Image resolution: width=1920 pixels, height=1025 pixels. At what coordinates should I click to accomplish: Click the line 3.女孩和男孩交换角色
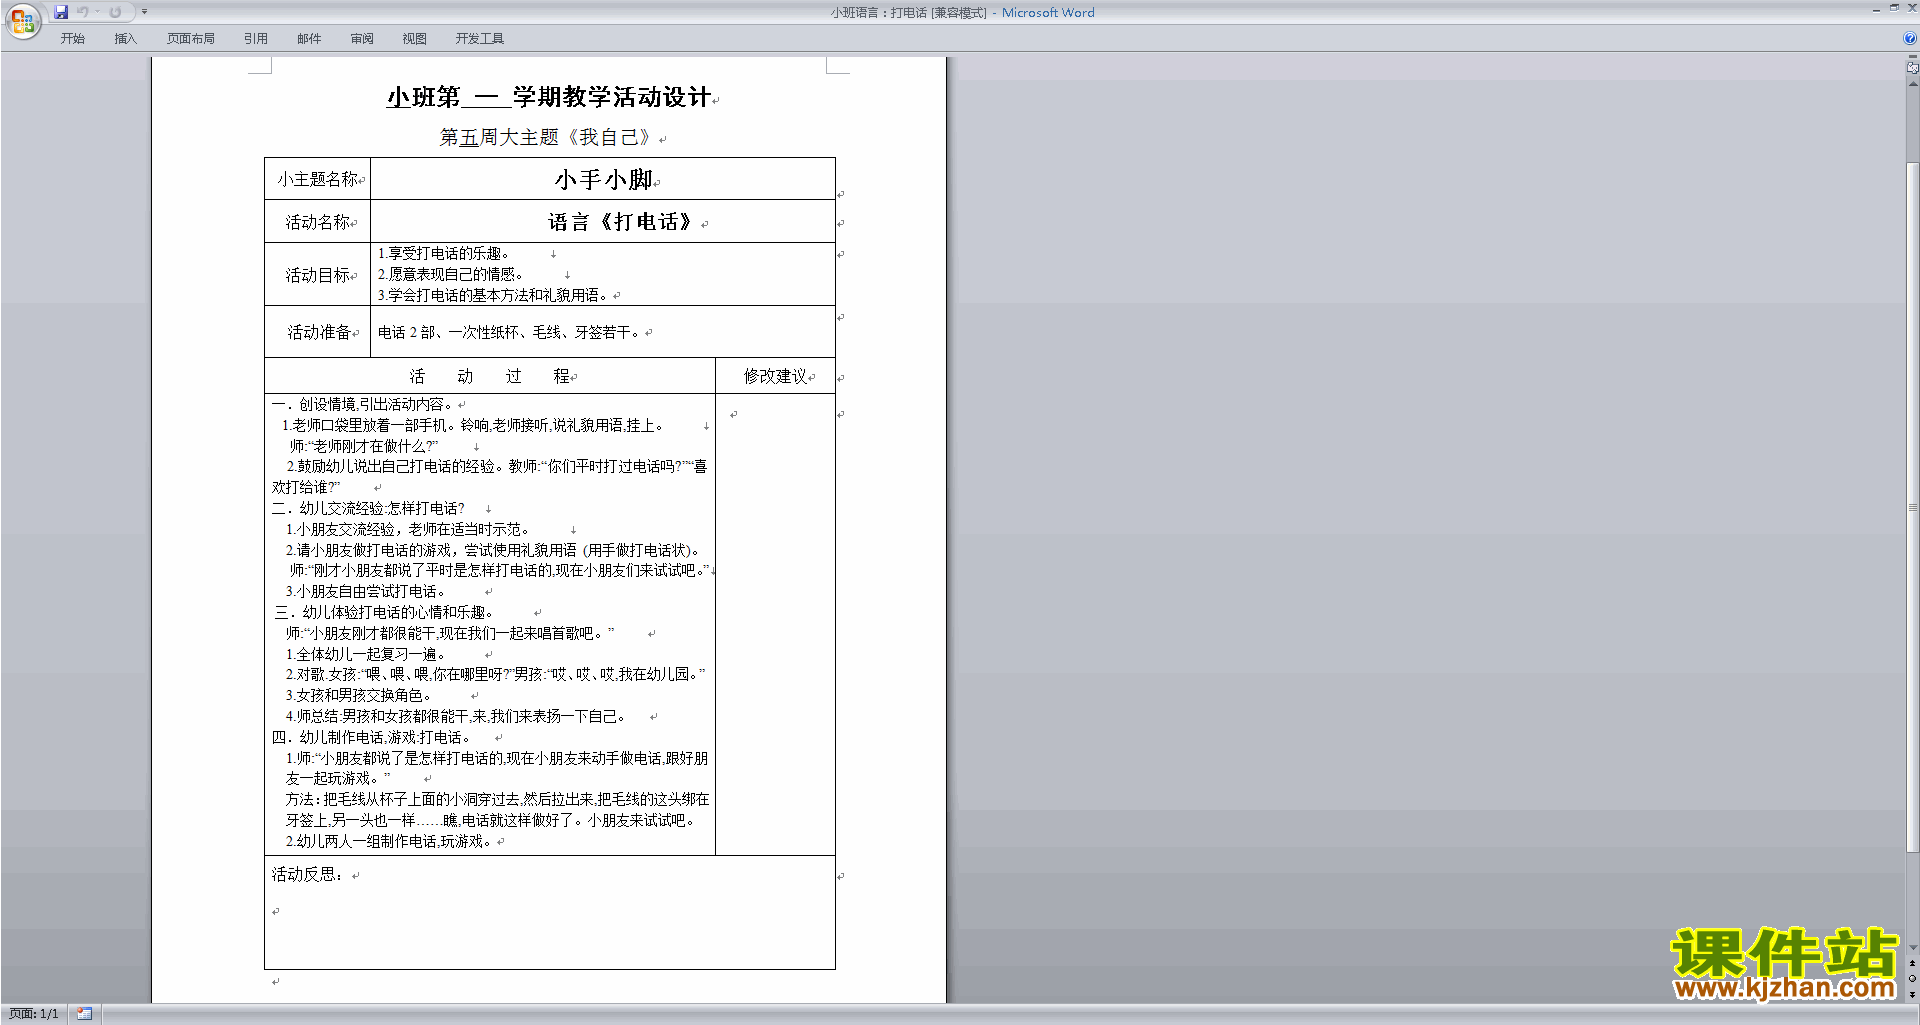[x=358, y=695]
